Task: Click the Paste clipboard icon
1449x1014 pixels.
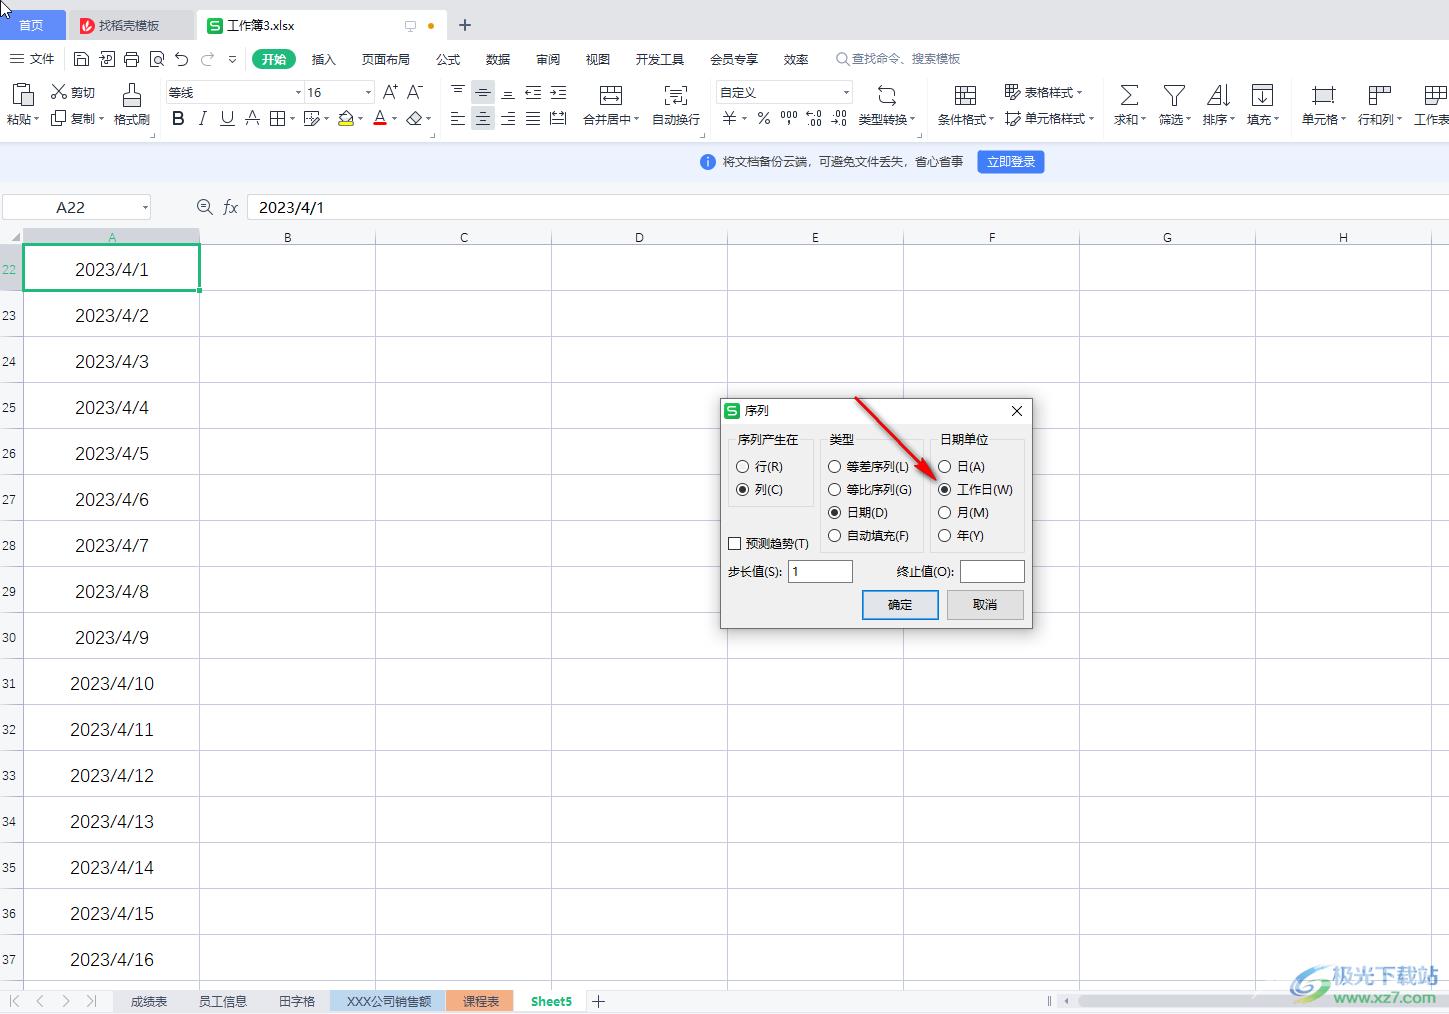Action: point(22,94)
